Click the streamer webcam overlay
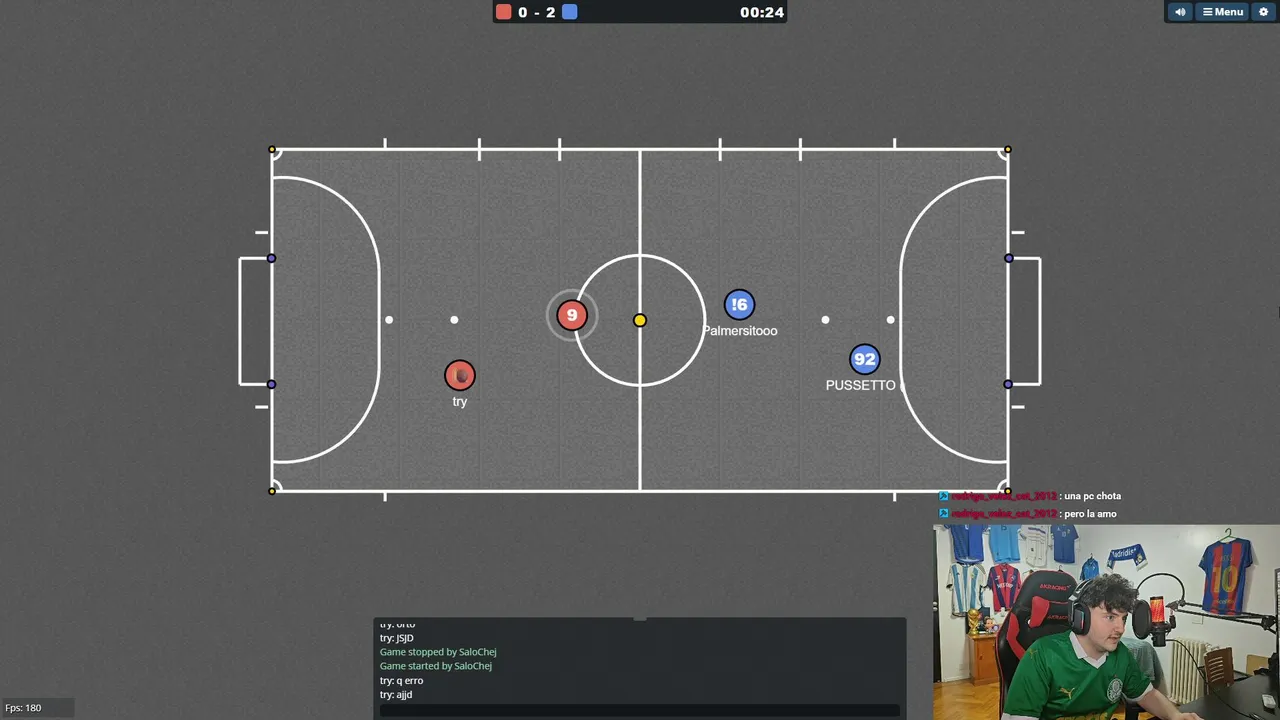The width and height of the screenshot is (1280, 720). pyautogui.click(x=1106, y=622)
